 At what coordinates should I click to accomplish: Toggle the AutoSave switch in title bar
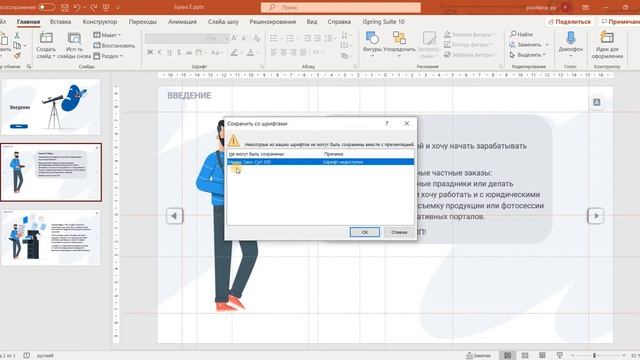click(47, 7)
